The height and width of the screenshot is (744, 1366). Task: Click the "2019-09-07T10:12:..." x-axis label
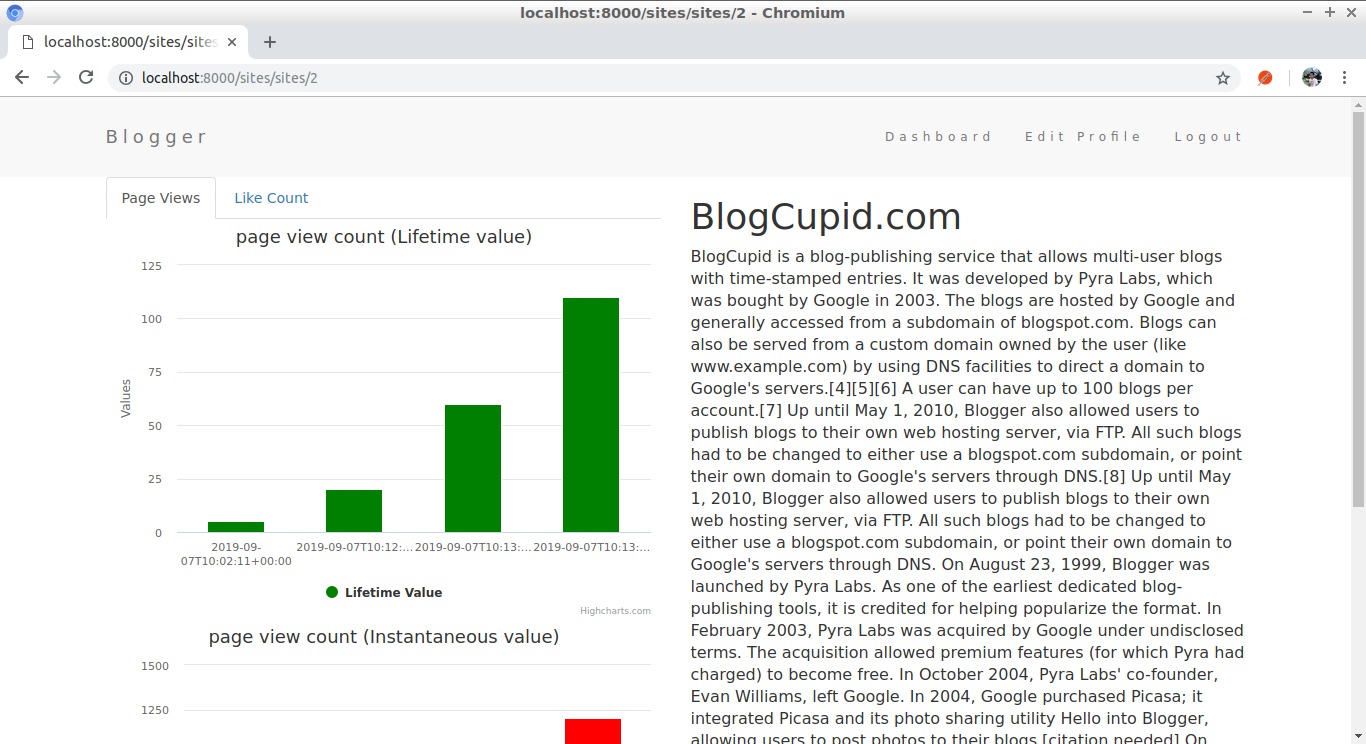tap(354, 547)
